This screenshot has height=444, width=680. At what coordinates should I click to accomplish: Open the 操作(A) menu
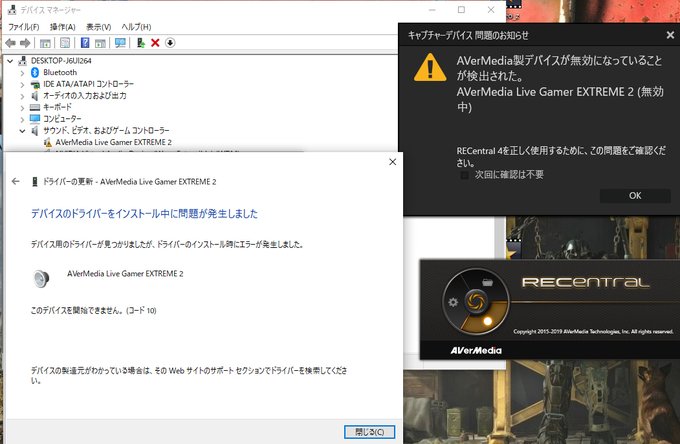click(62, 27)
